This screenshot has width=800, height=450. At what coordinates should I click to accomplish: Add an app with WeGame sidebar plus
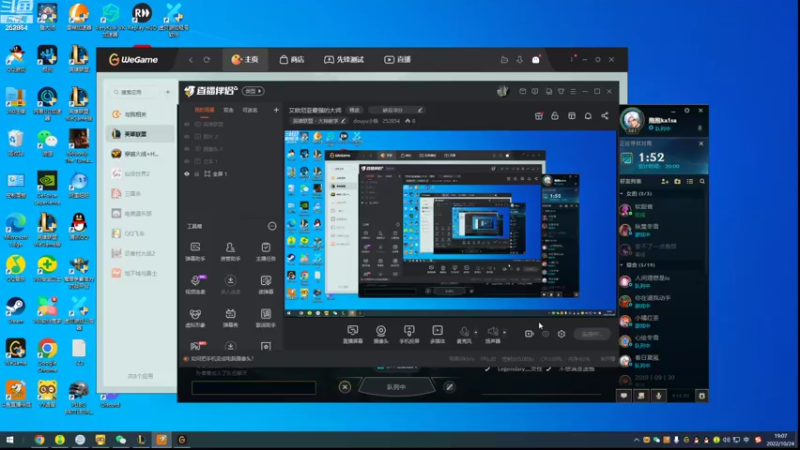pyautogui.click(x=167, y=92)
